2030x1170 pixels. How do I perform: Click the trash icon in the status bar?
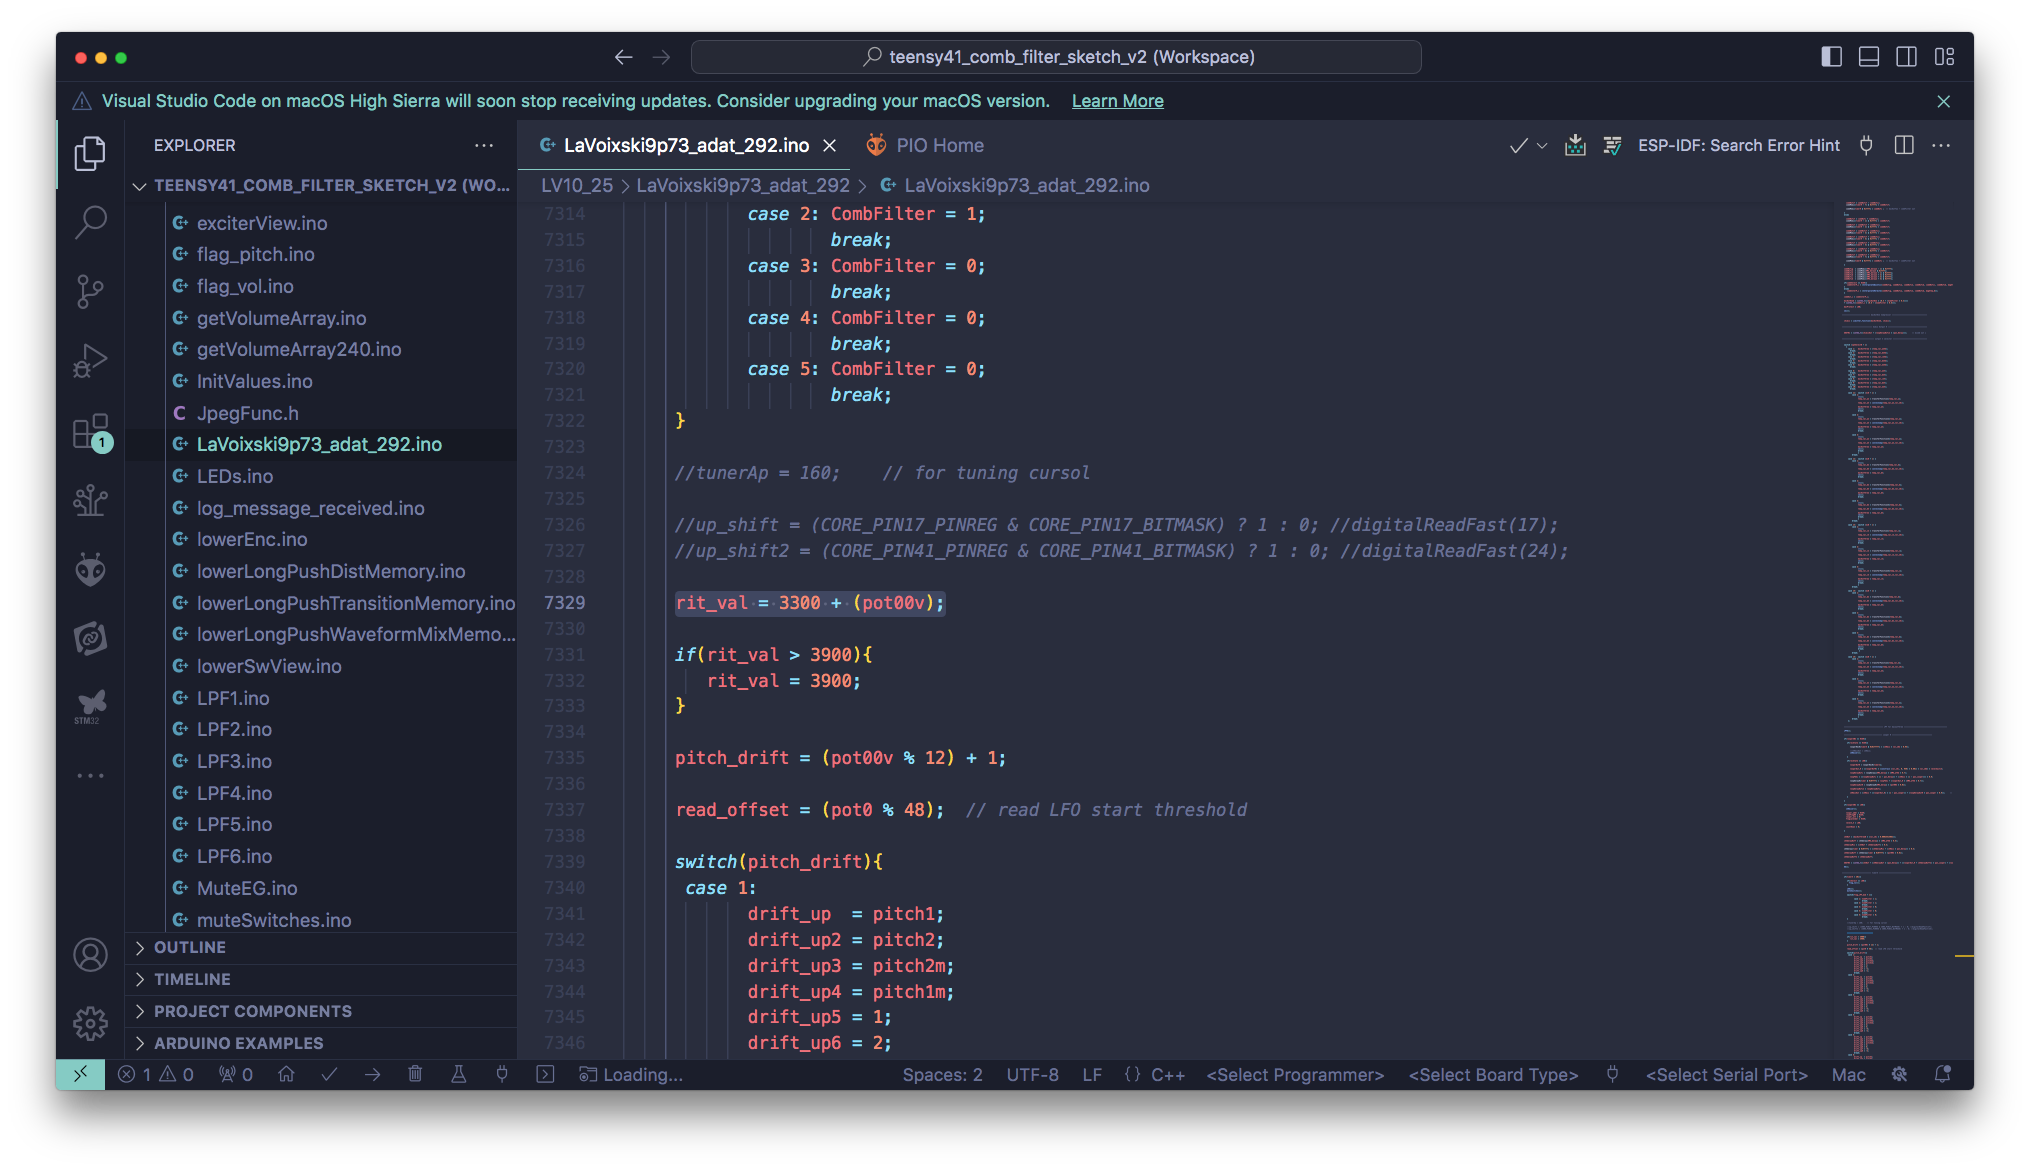pyautogui.click(x=415, y=1074)
